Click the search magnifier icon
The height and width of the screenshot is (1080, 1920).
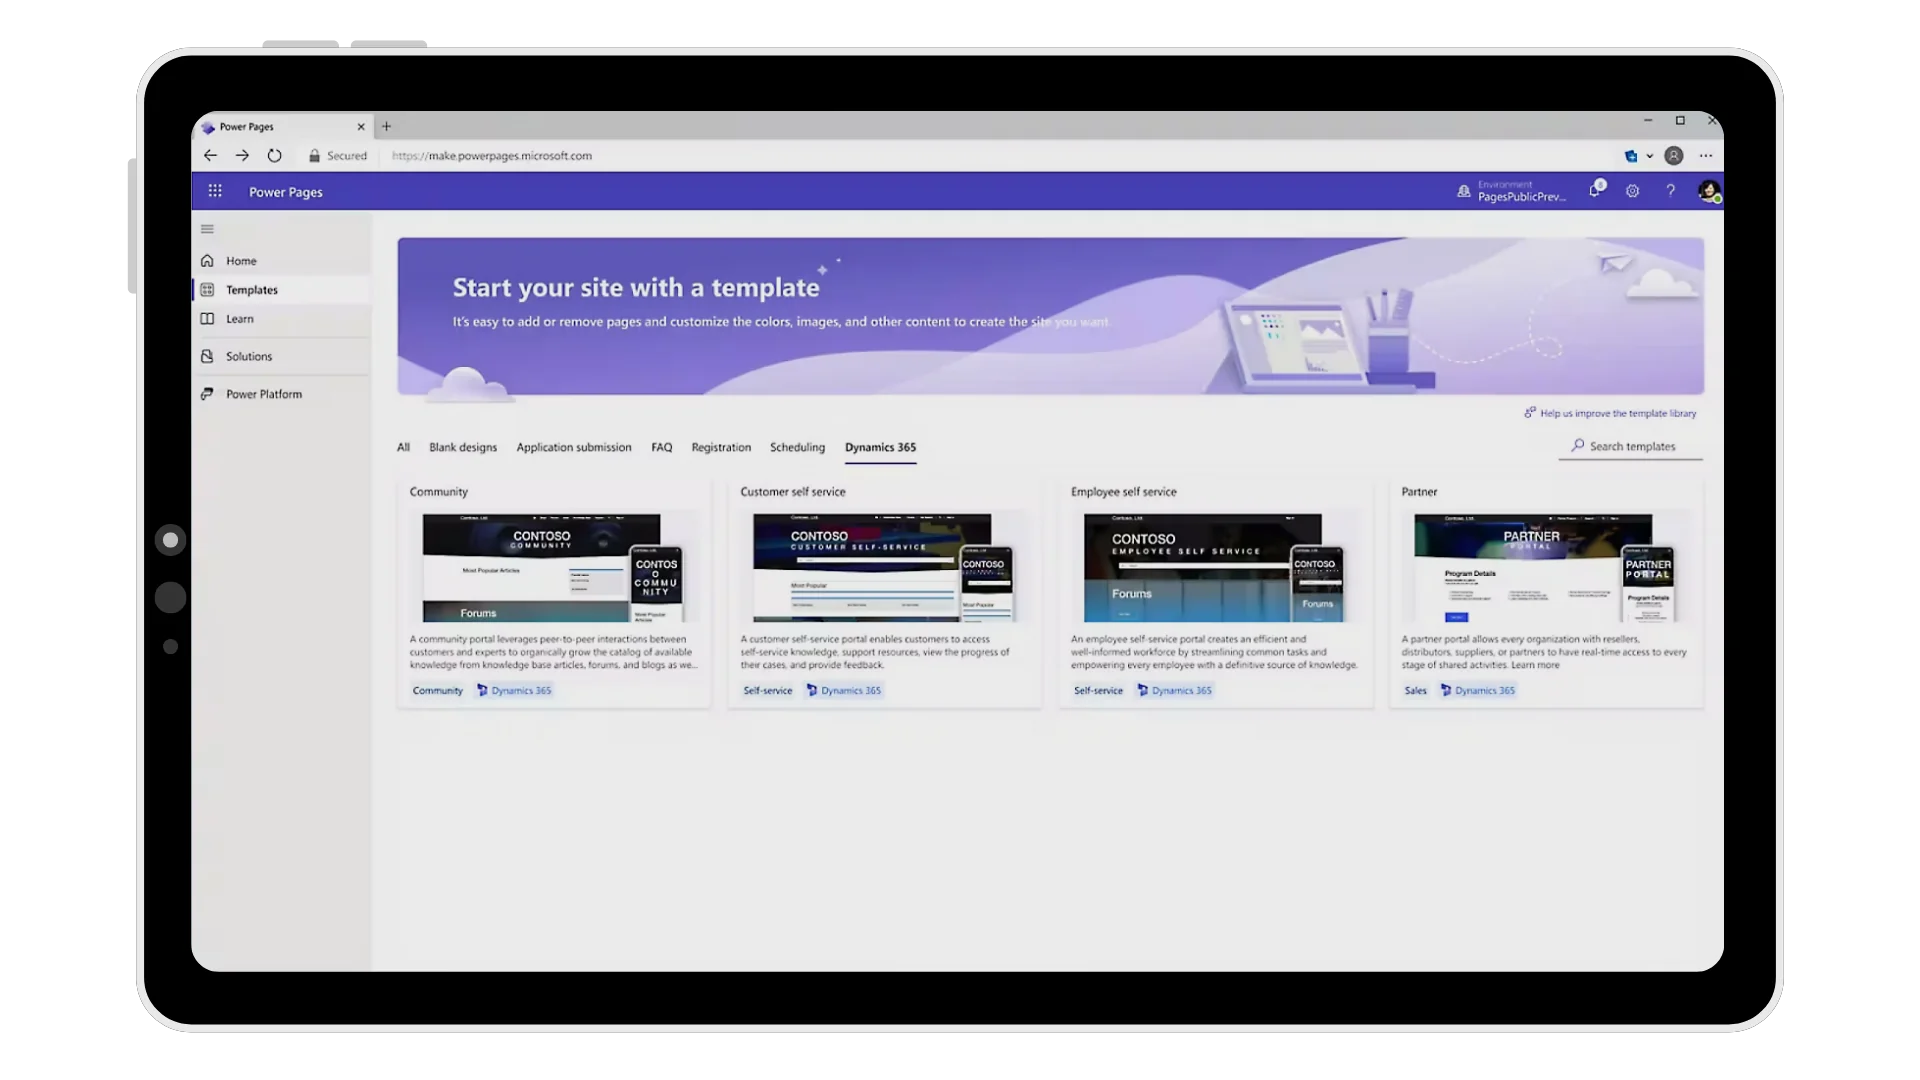click(x=1577, y=446)
